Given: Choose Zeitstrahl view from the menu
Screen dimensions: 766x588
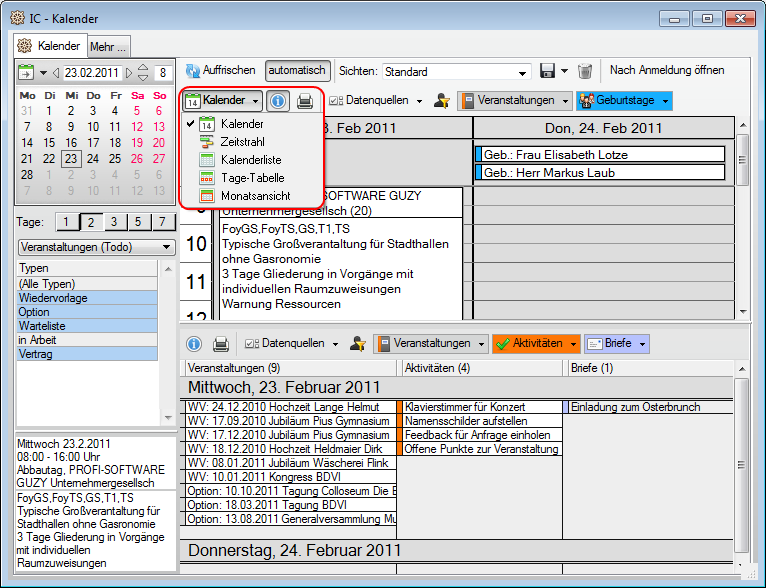Looking at the screenshot, I should coord(243,142).
